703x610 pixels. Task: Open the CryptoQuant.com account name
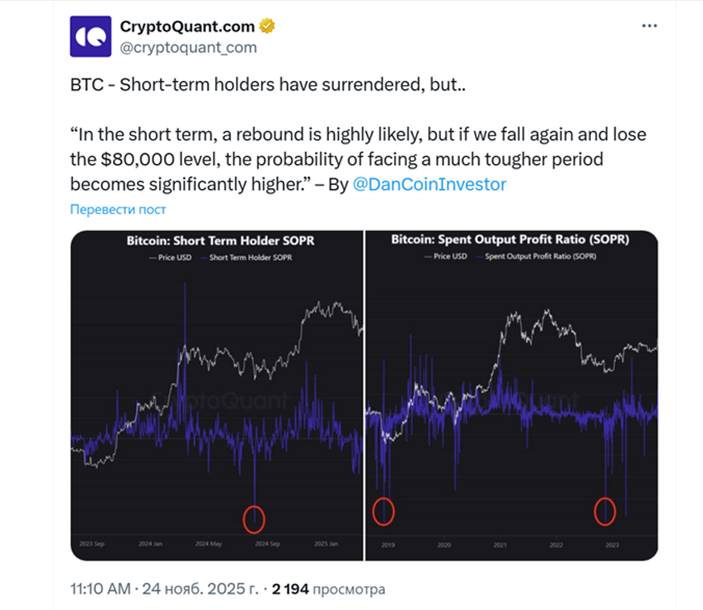pos(188,26)
